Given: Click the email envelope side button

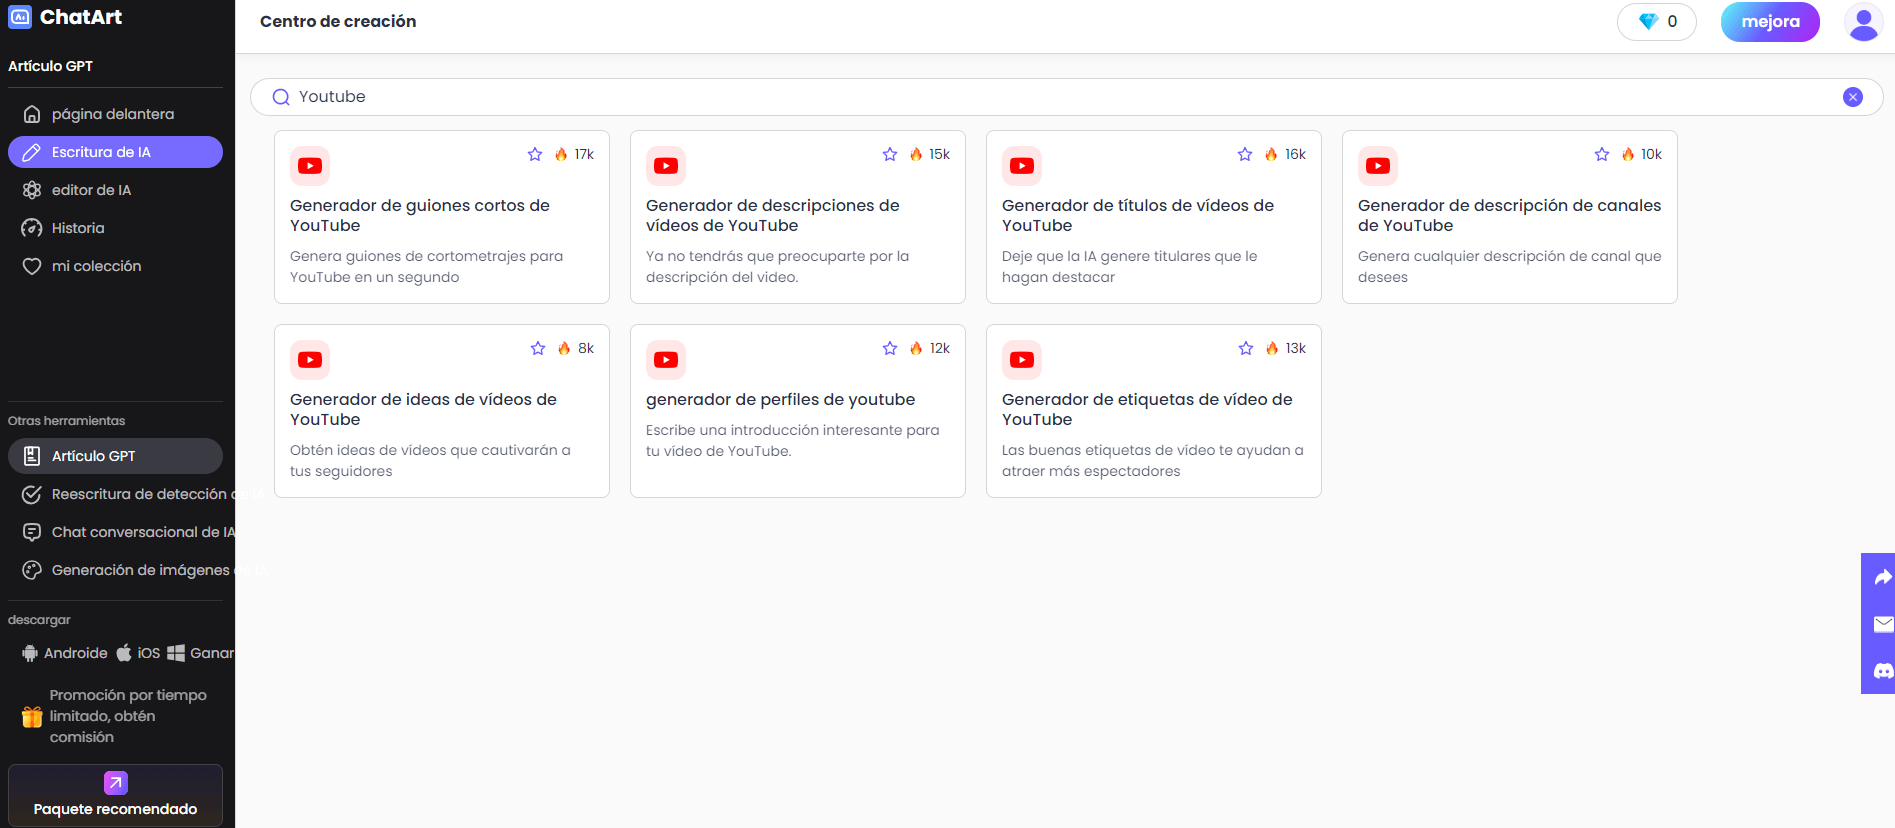Looking at the screenshot, I should (1882, 624).
